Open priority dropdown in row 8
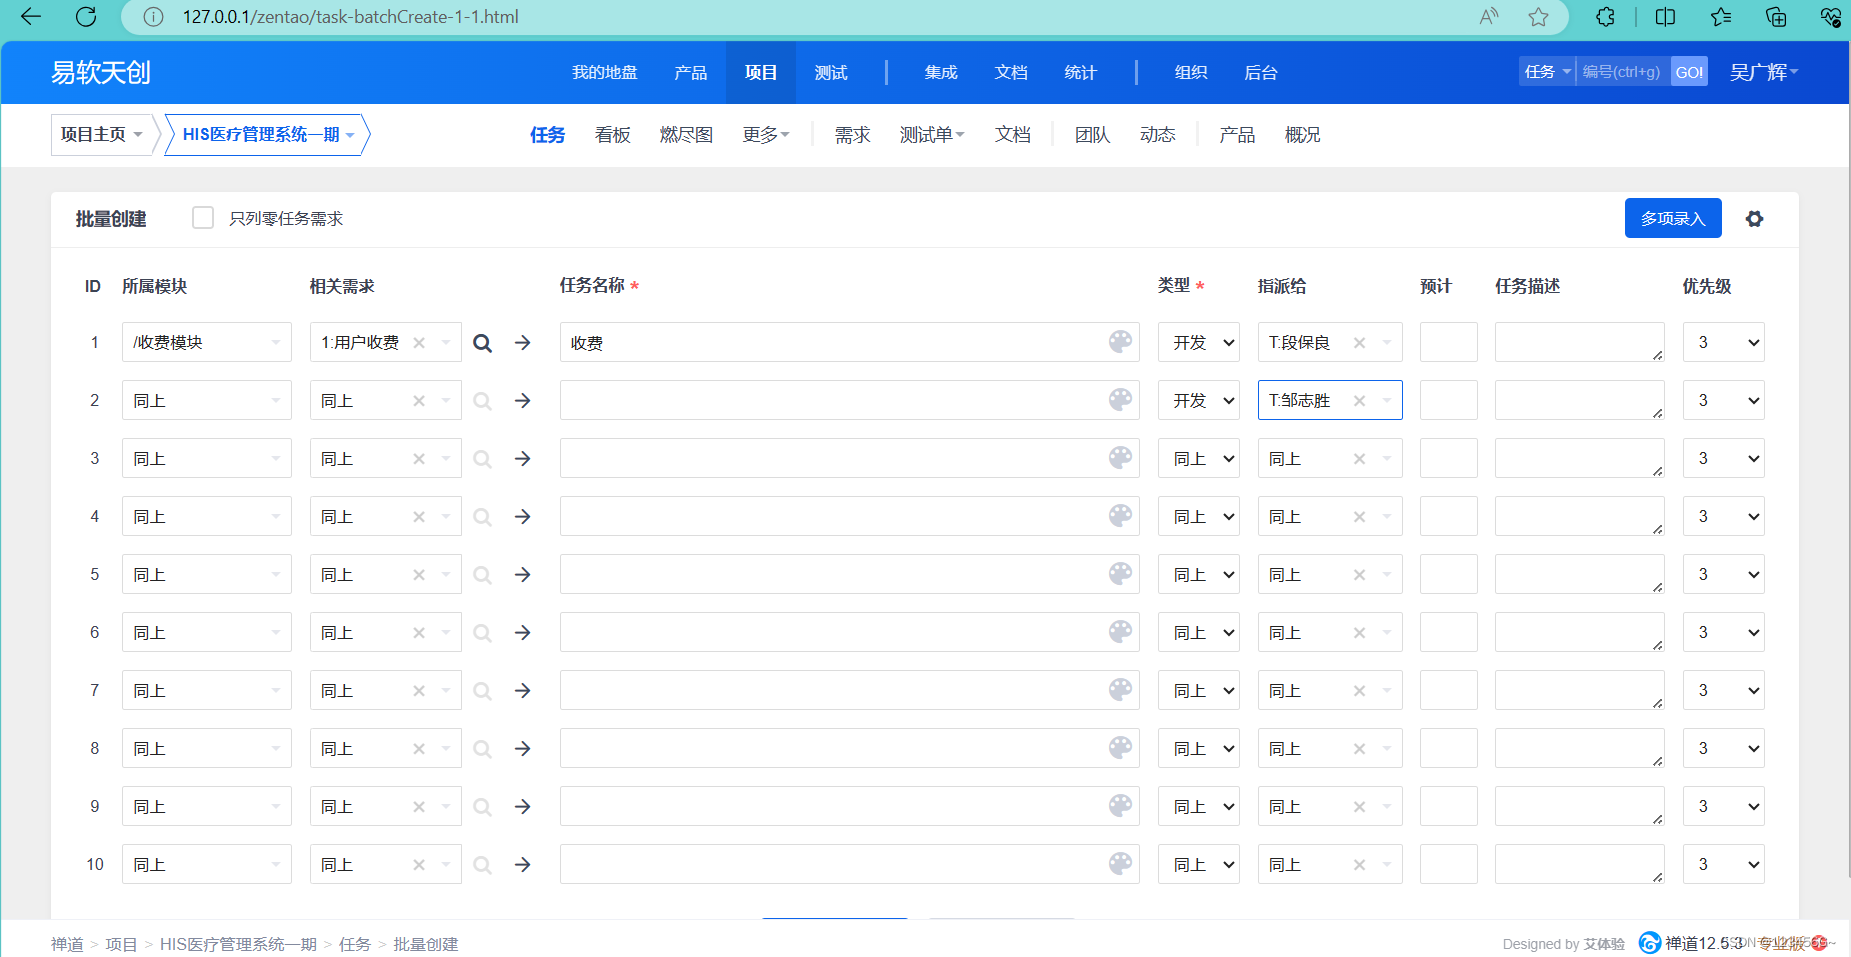Screen dimensions: 1851x957 point(1723,749)
